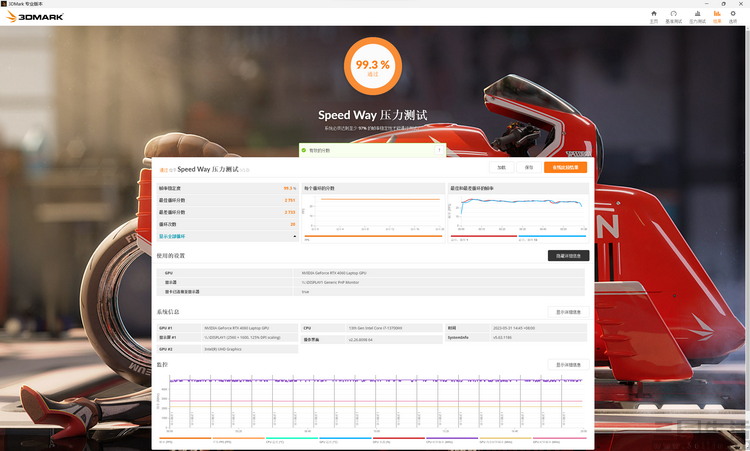Click GPU value in settings used section
Viewport: 750px width, 451px height.
(x=334, y=273)
